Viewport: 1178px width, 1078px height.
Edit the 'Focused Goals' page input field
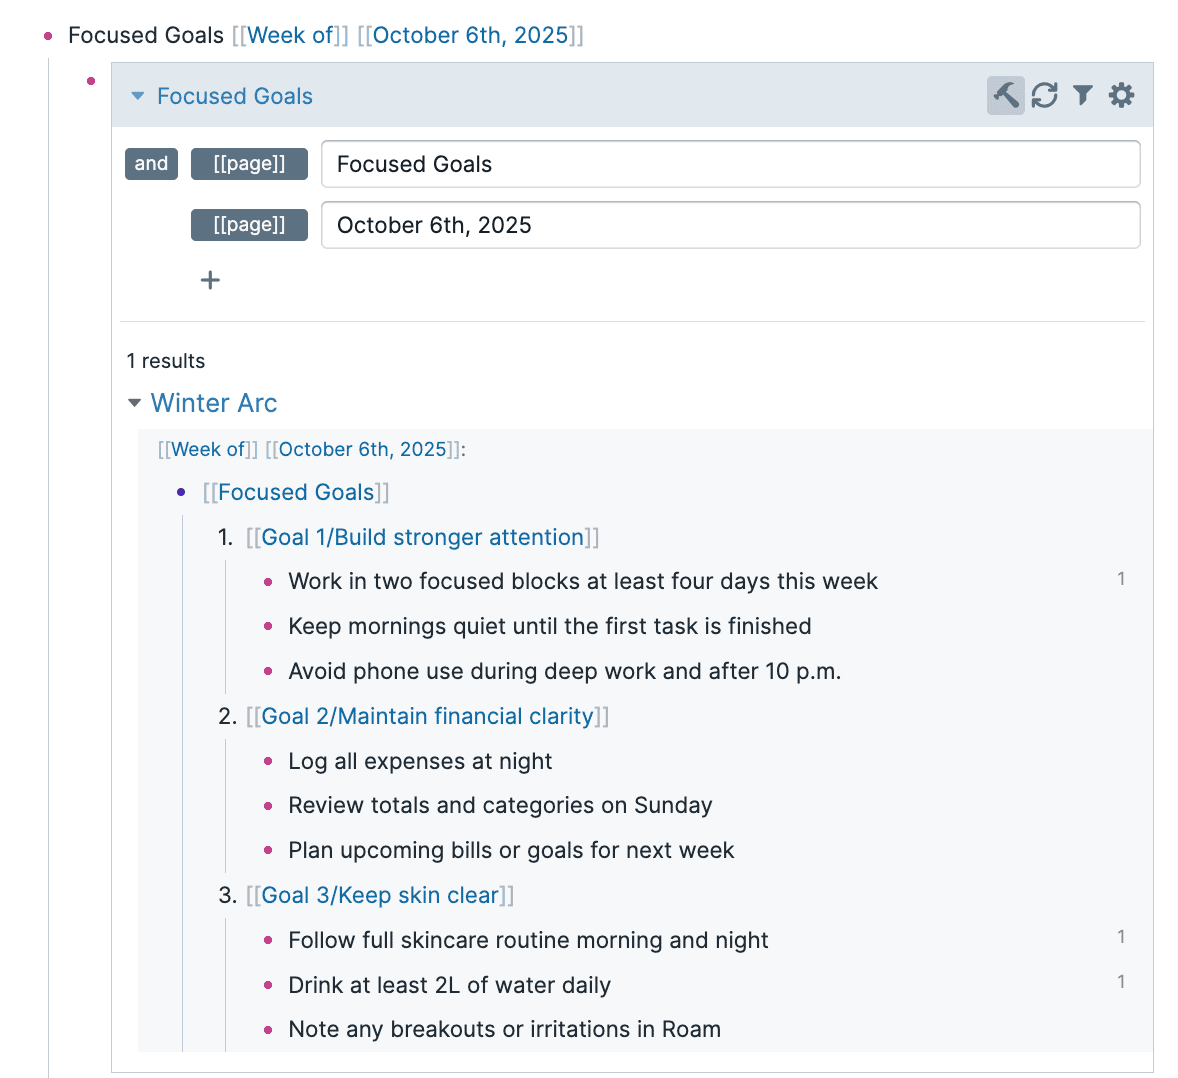730,164
